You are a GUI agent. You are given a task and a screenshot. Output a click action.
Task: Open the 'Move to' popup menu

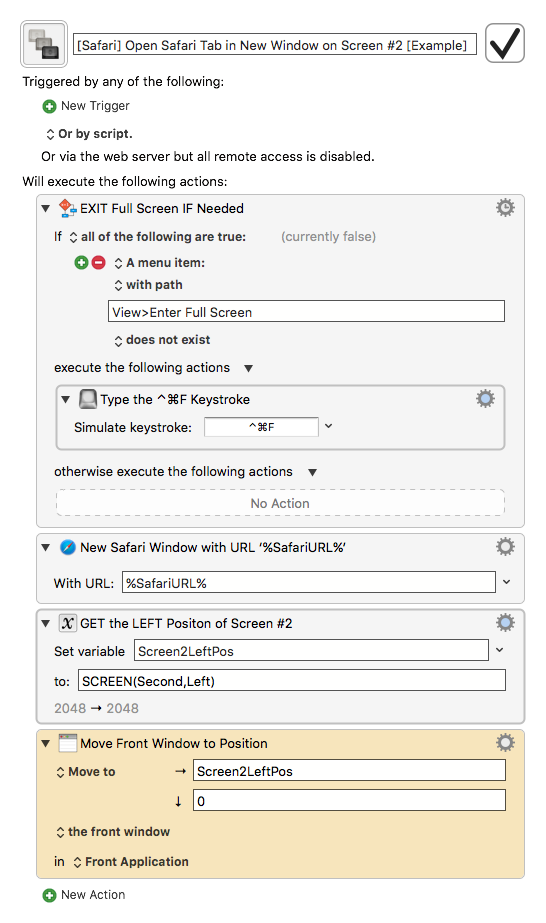86,772
